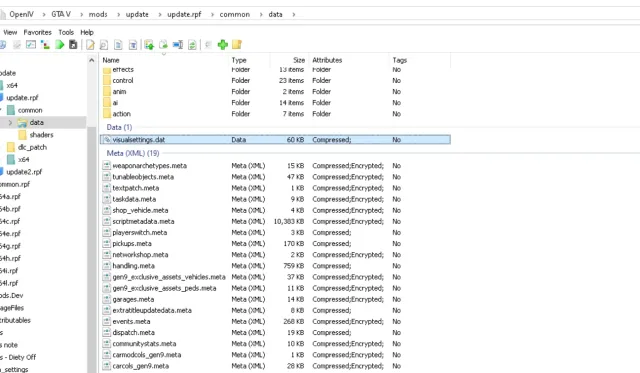Click the small window view toolbar icon

pyautogui.click(x=31, y=44)
